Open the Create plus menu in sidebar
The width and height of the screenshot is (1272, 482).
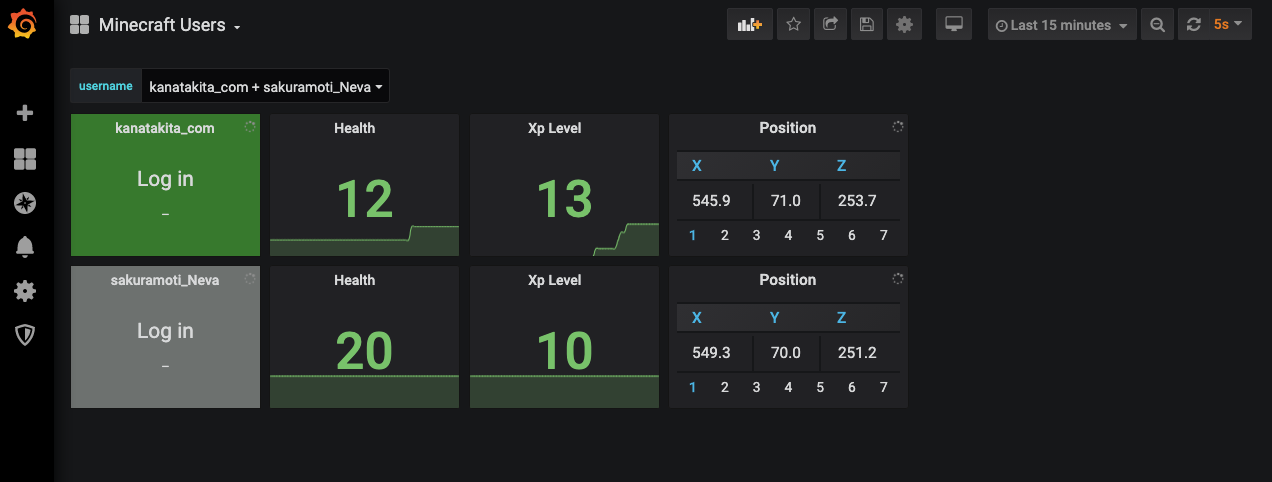(26, 113)
